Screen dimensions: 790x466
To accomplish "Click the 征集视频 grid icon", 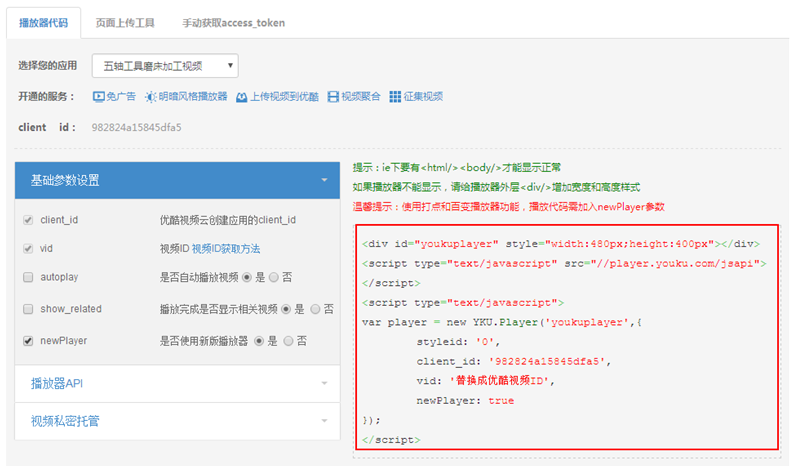I will tap(395, 97).
